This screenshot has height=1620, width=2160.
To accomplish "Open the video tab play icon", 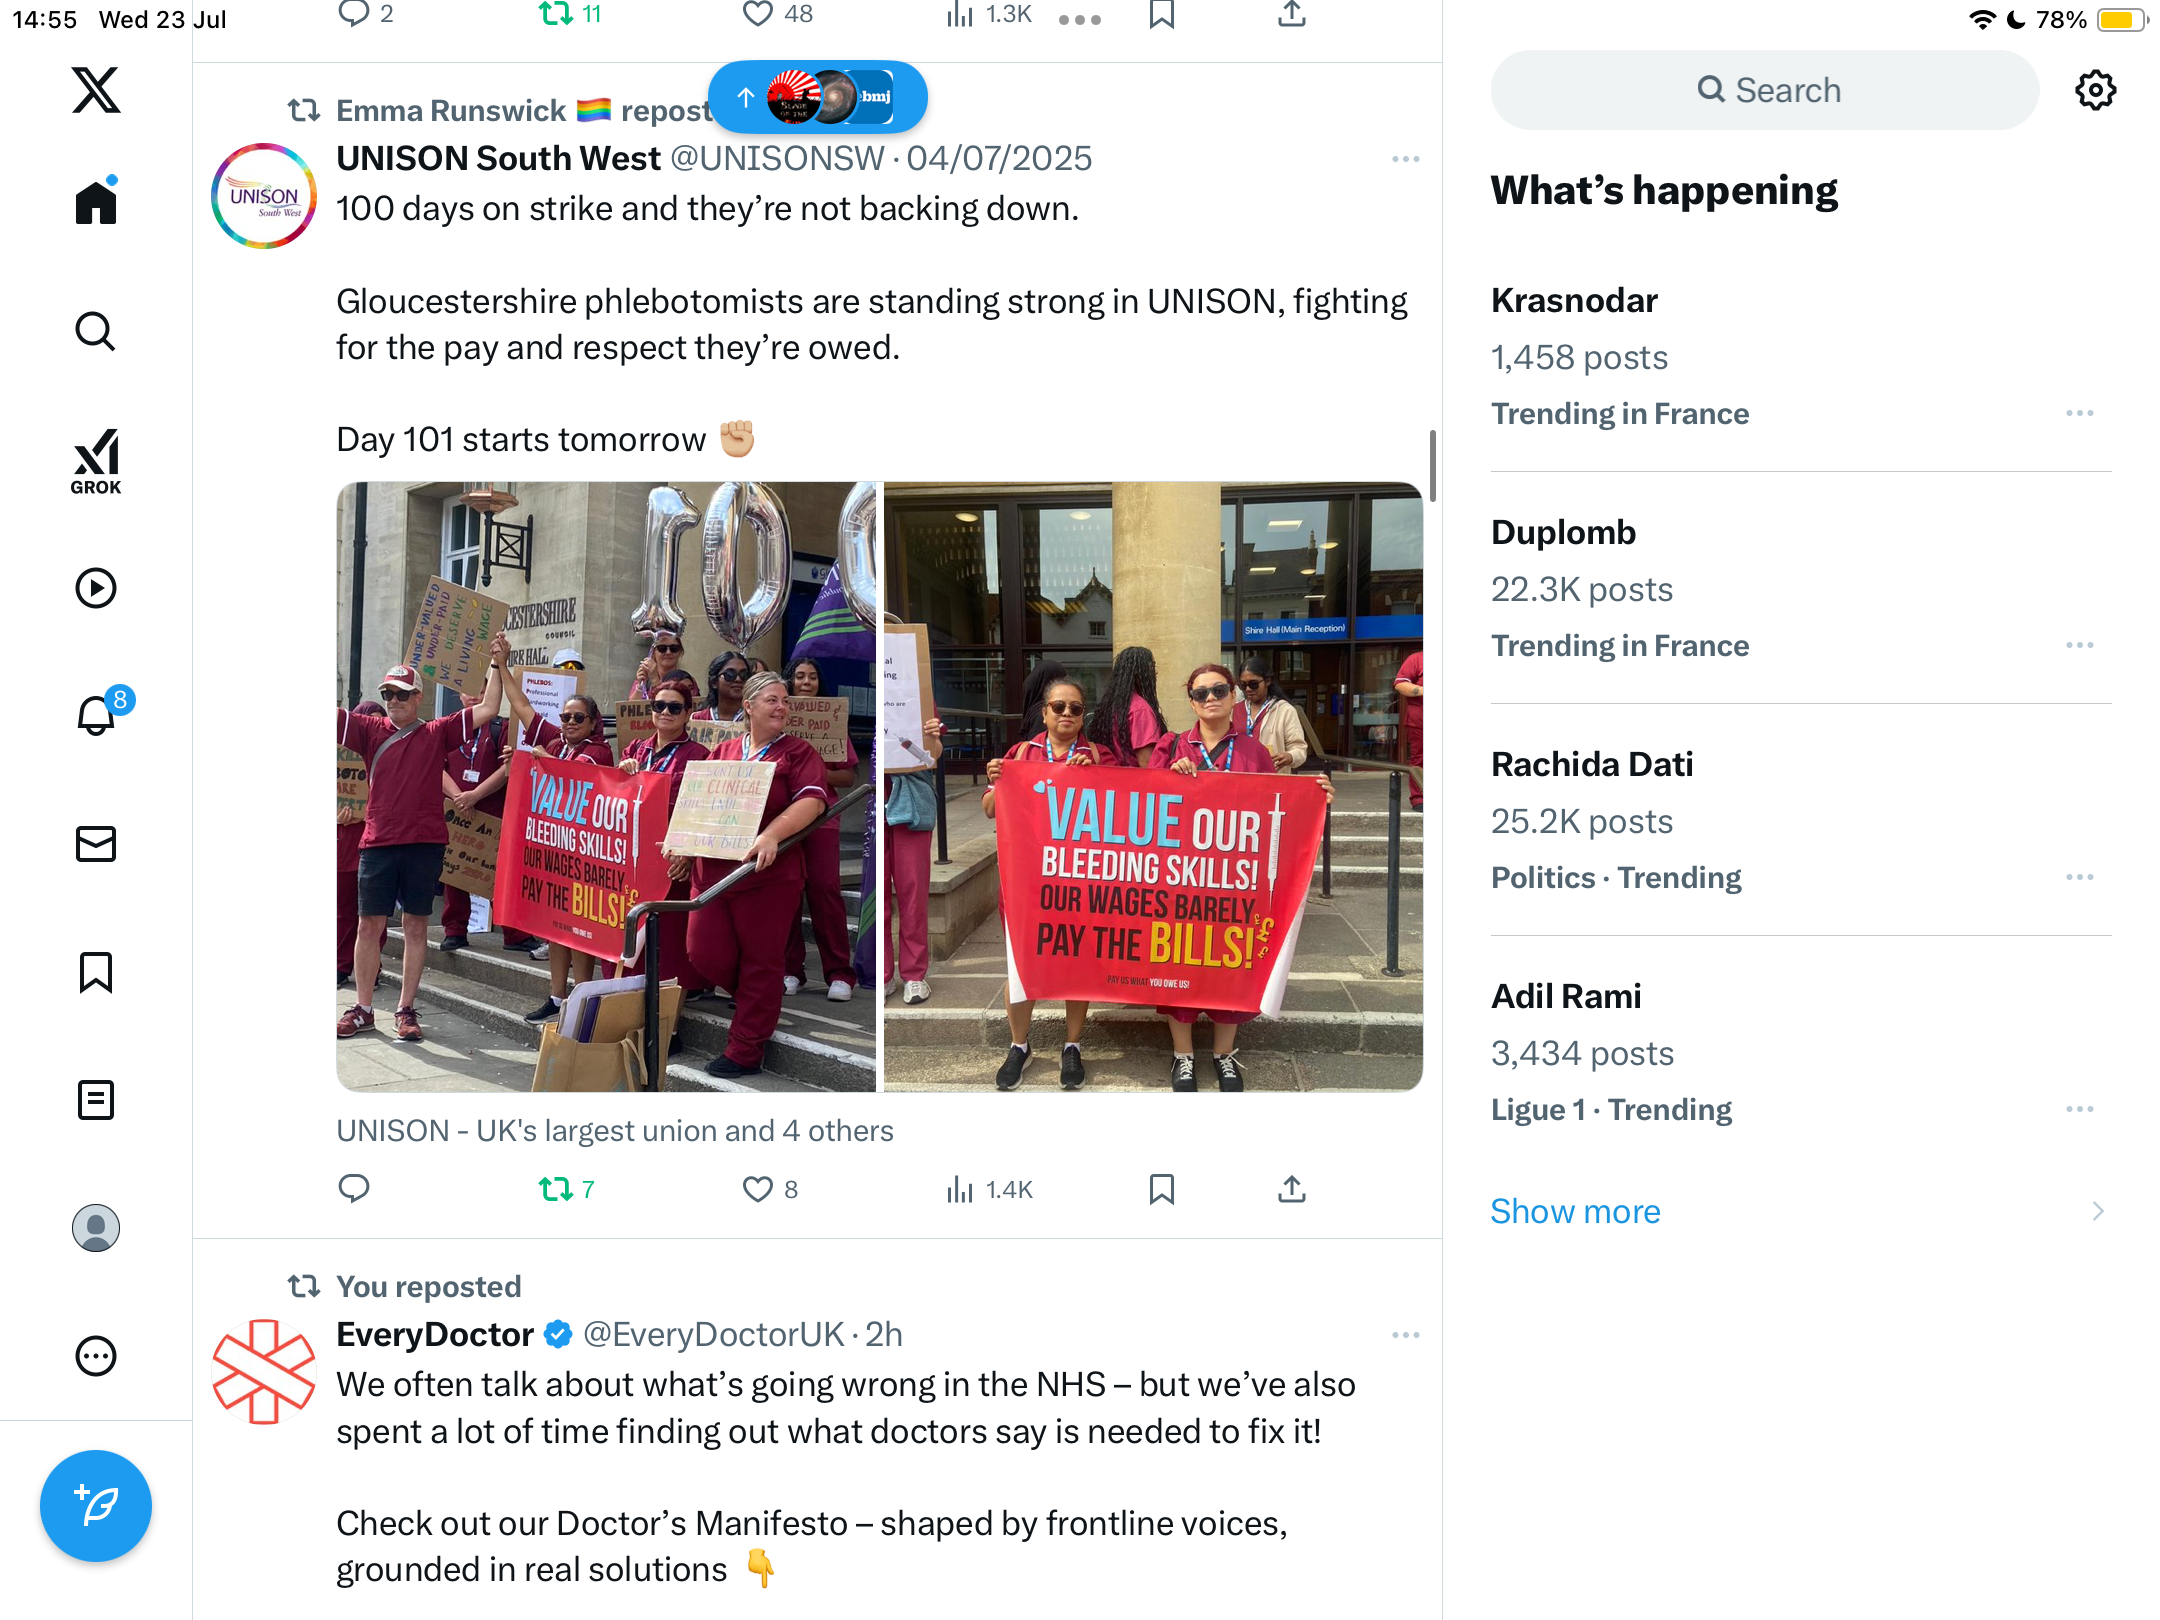I will coord(96,588).
